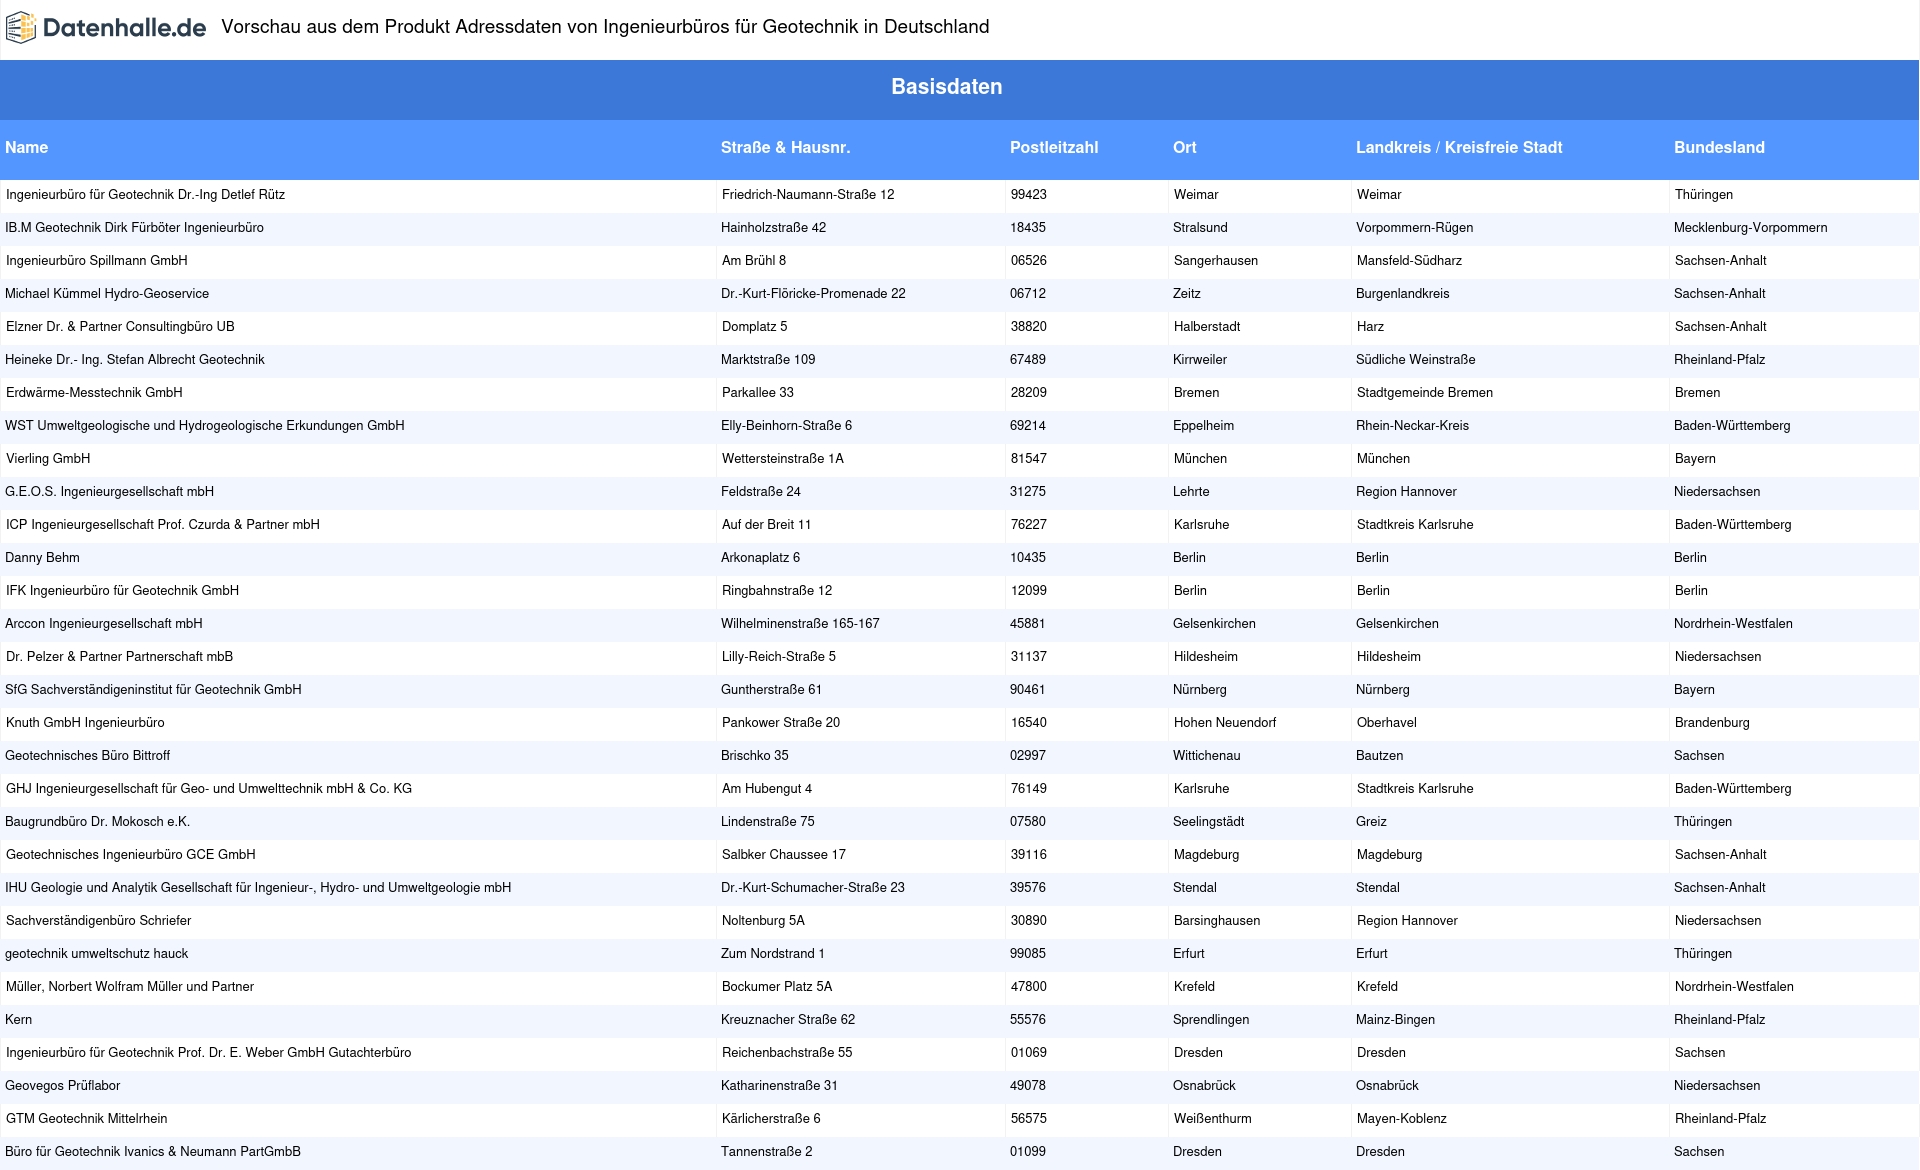Click district cell Südliche Weinstraße
The height and width of the screenshot is (1170, 1920).
(x=1415, y=360)
